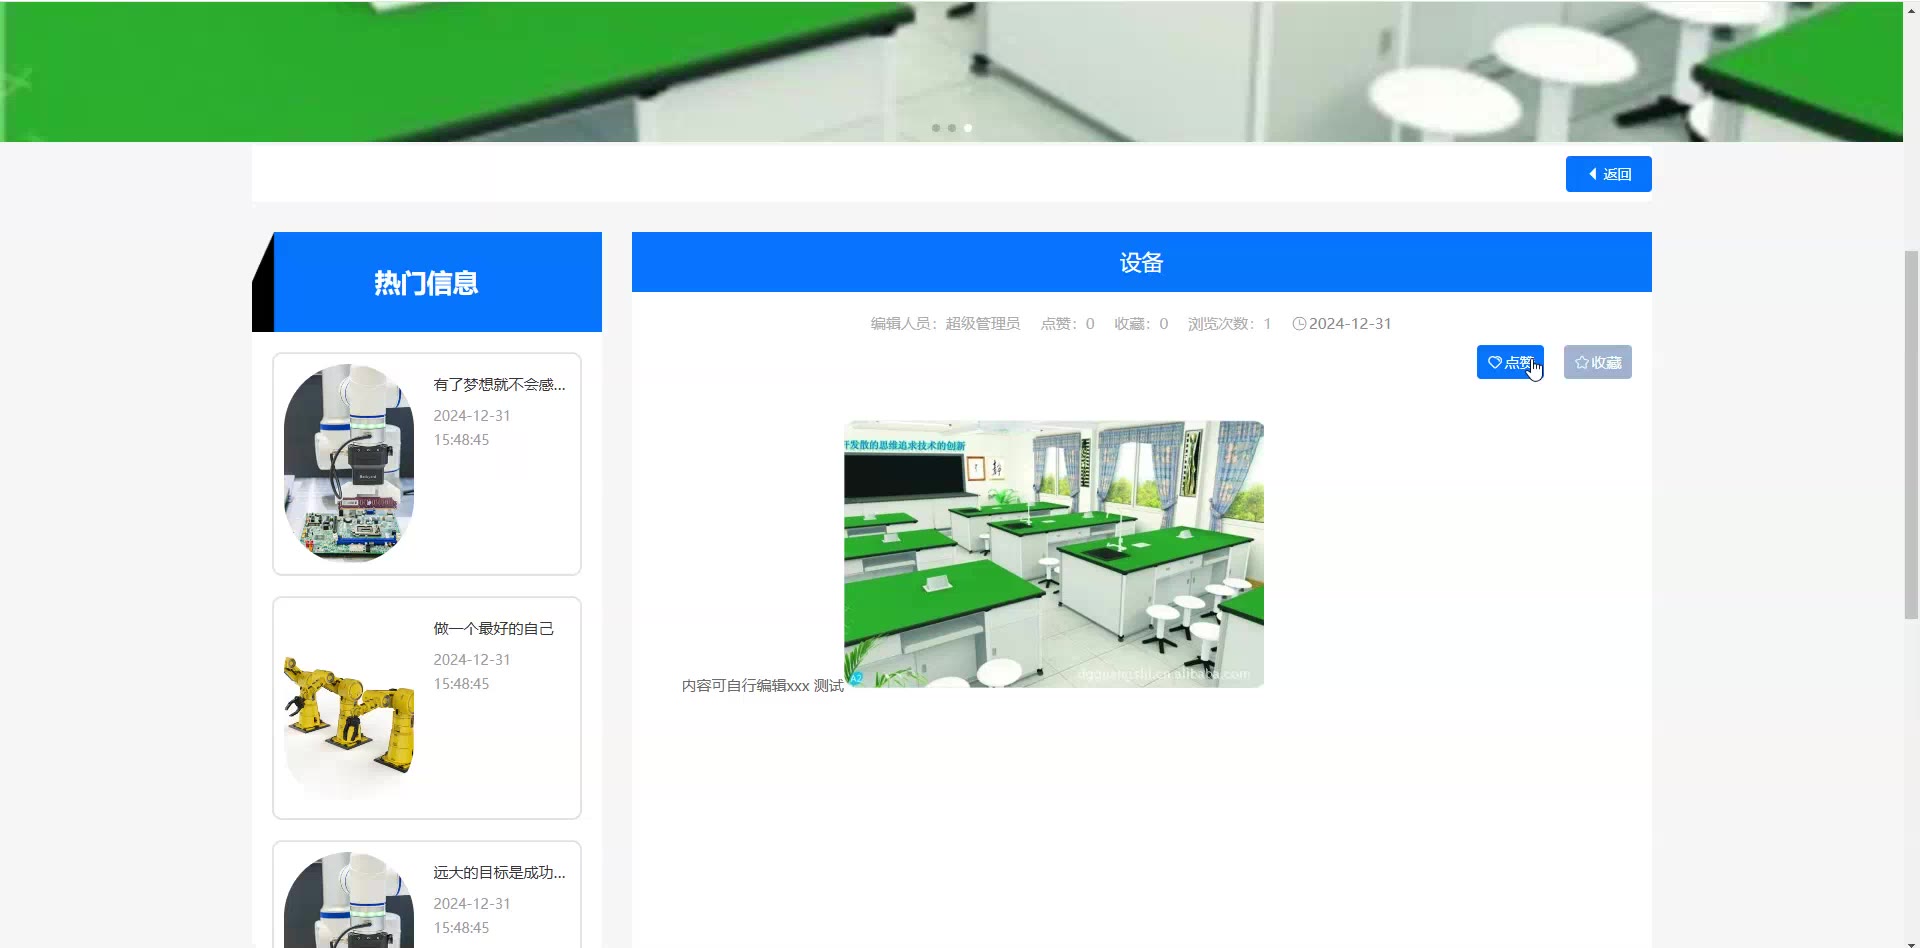This screenshot has width=1920, height=948.
Task: Click the 热门信息 panel header
Action: [427, 282]
